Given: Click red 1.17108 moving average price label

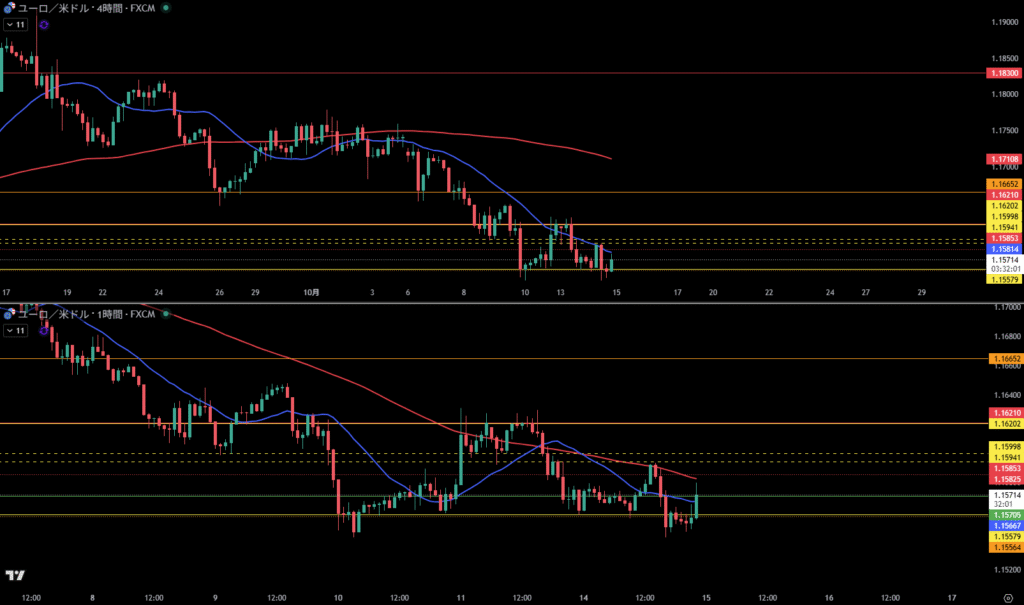Looking at the screenshot, I should (x=1004, y=159).
